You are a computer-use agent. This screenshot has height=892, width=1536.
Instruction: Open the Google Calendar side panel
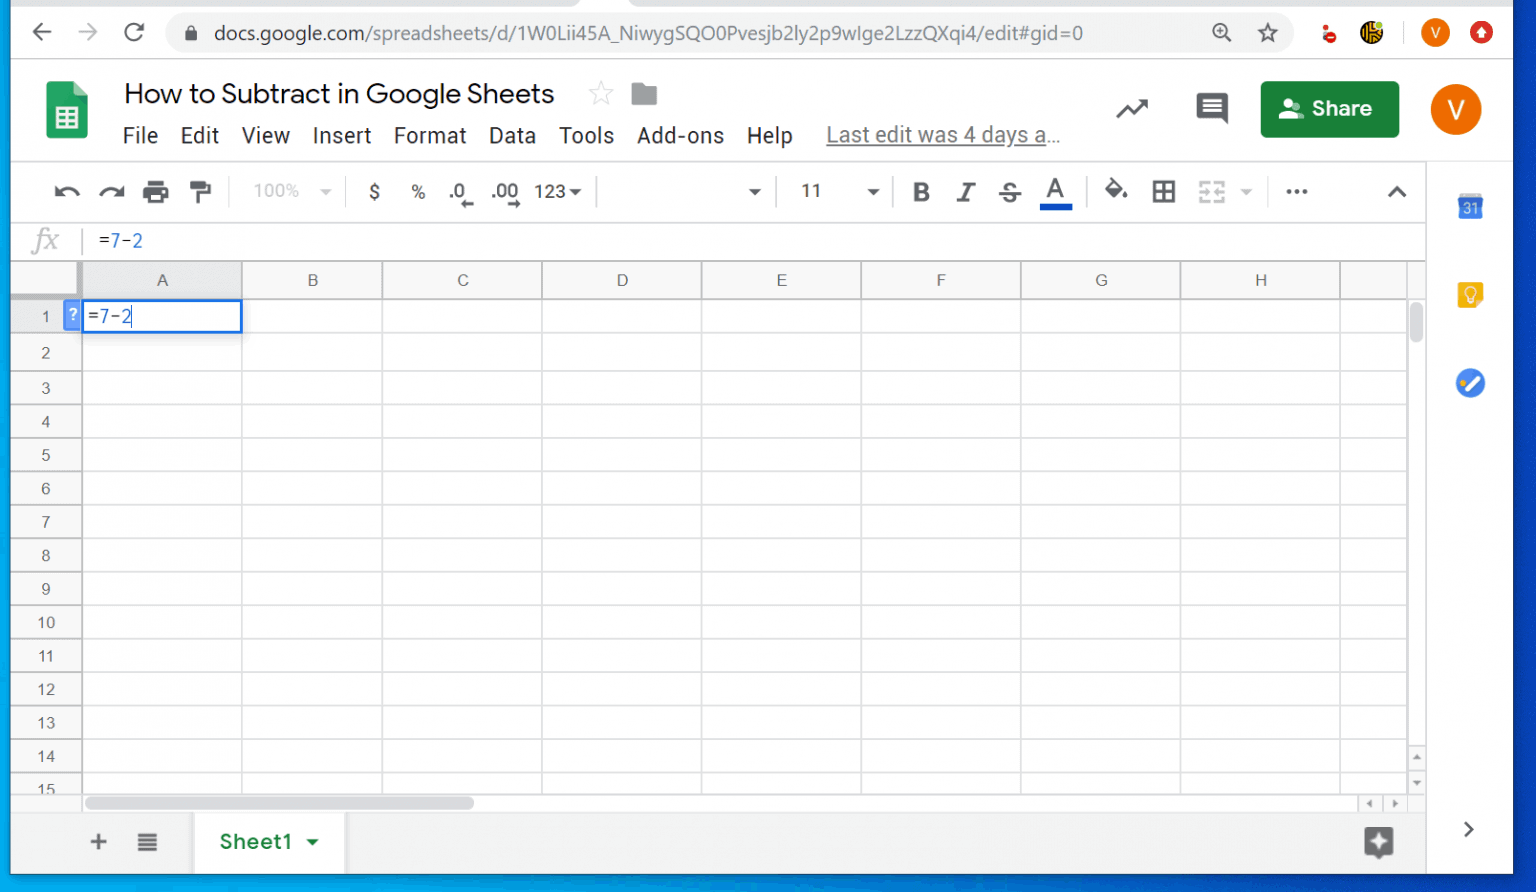tap(1470, 207)
